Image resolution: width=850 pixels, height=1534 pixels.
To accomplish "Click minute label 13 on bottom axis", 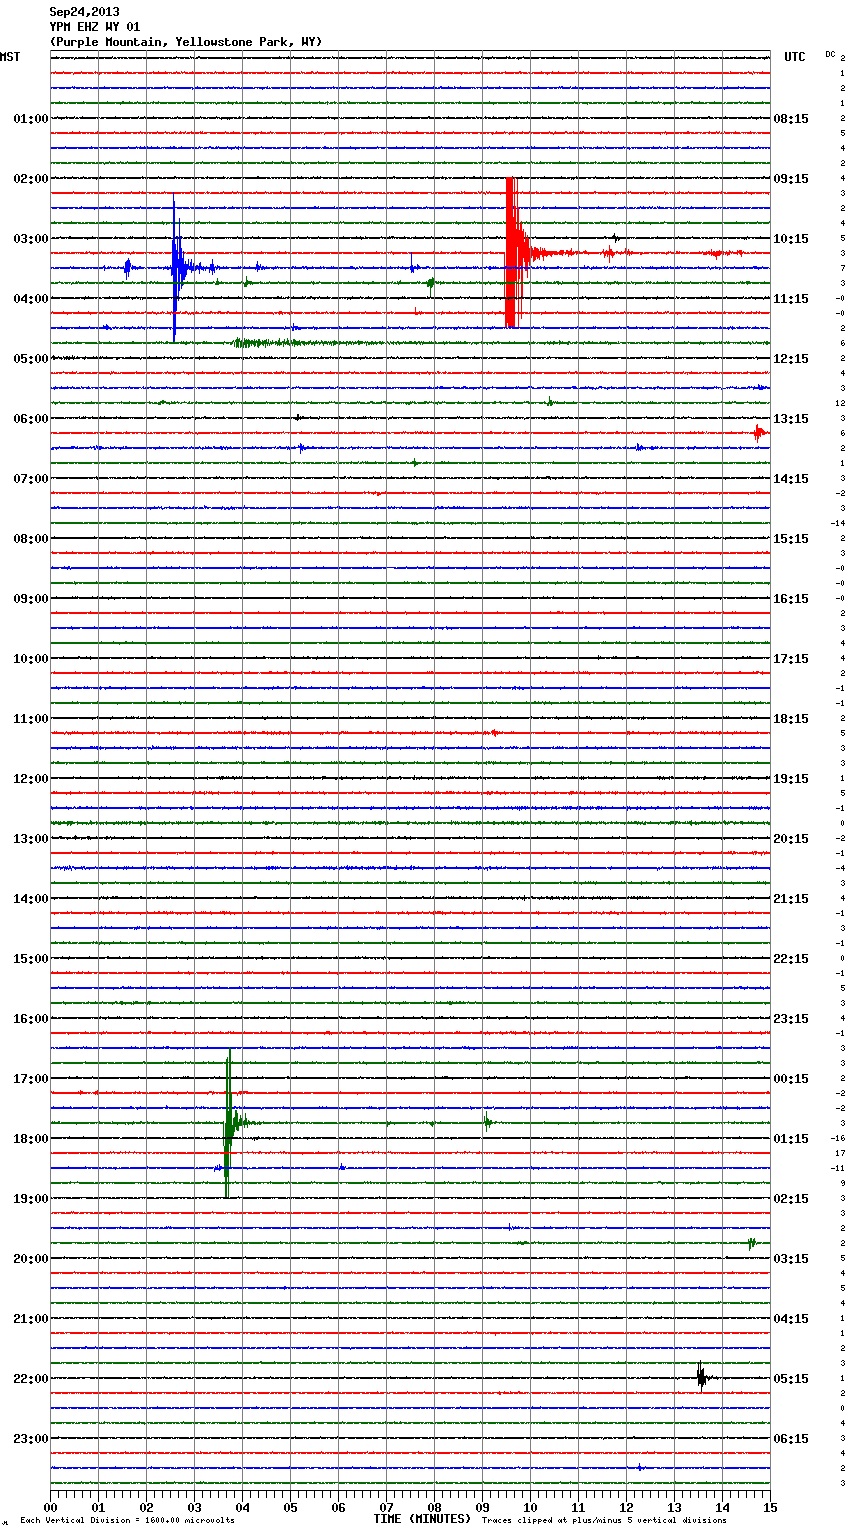I will pos(674,1507).
